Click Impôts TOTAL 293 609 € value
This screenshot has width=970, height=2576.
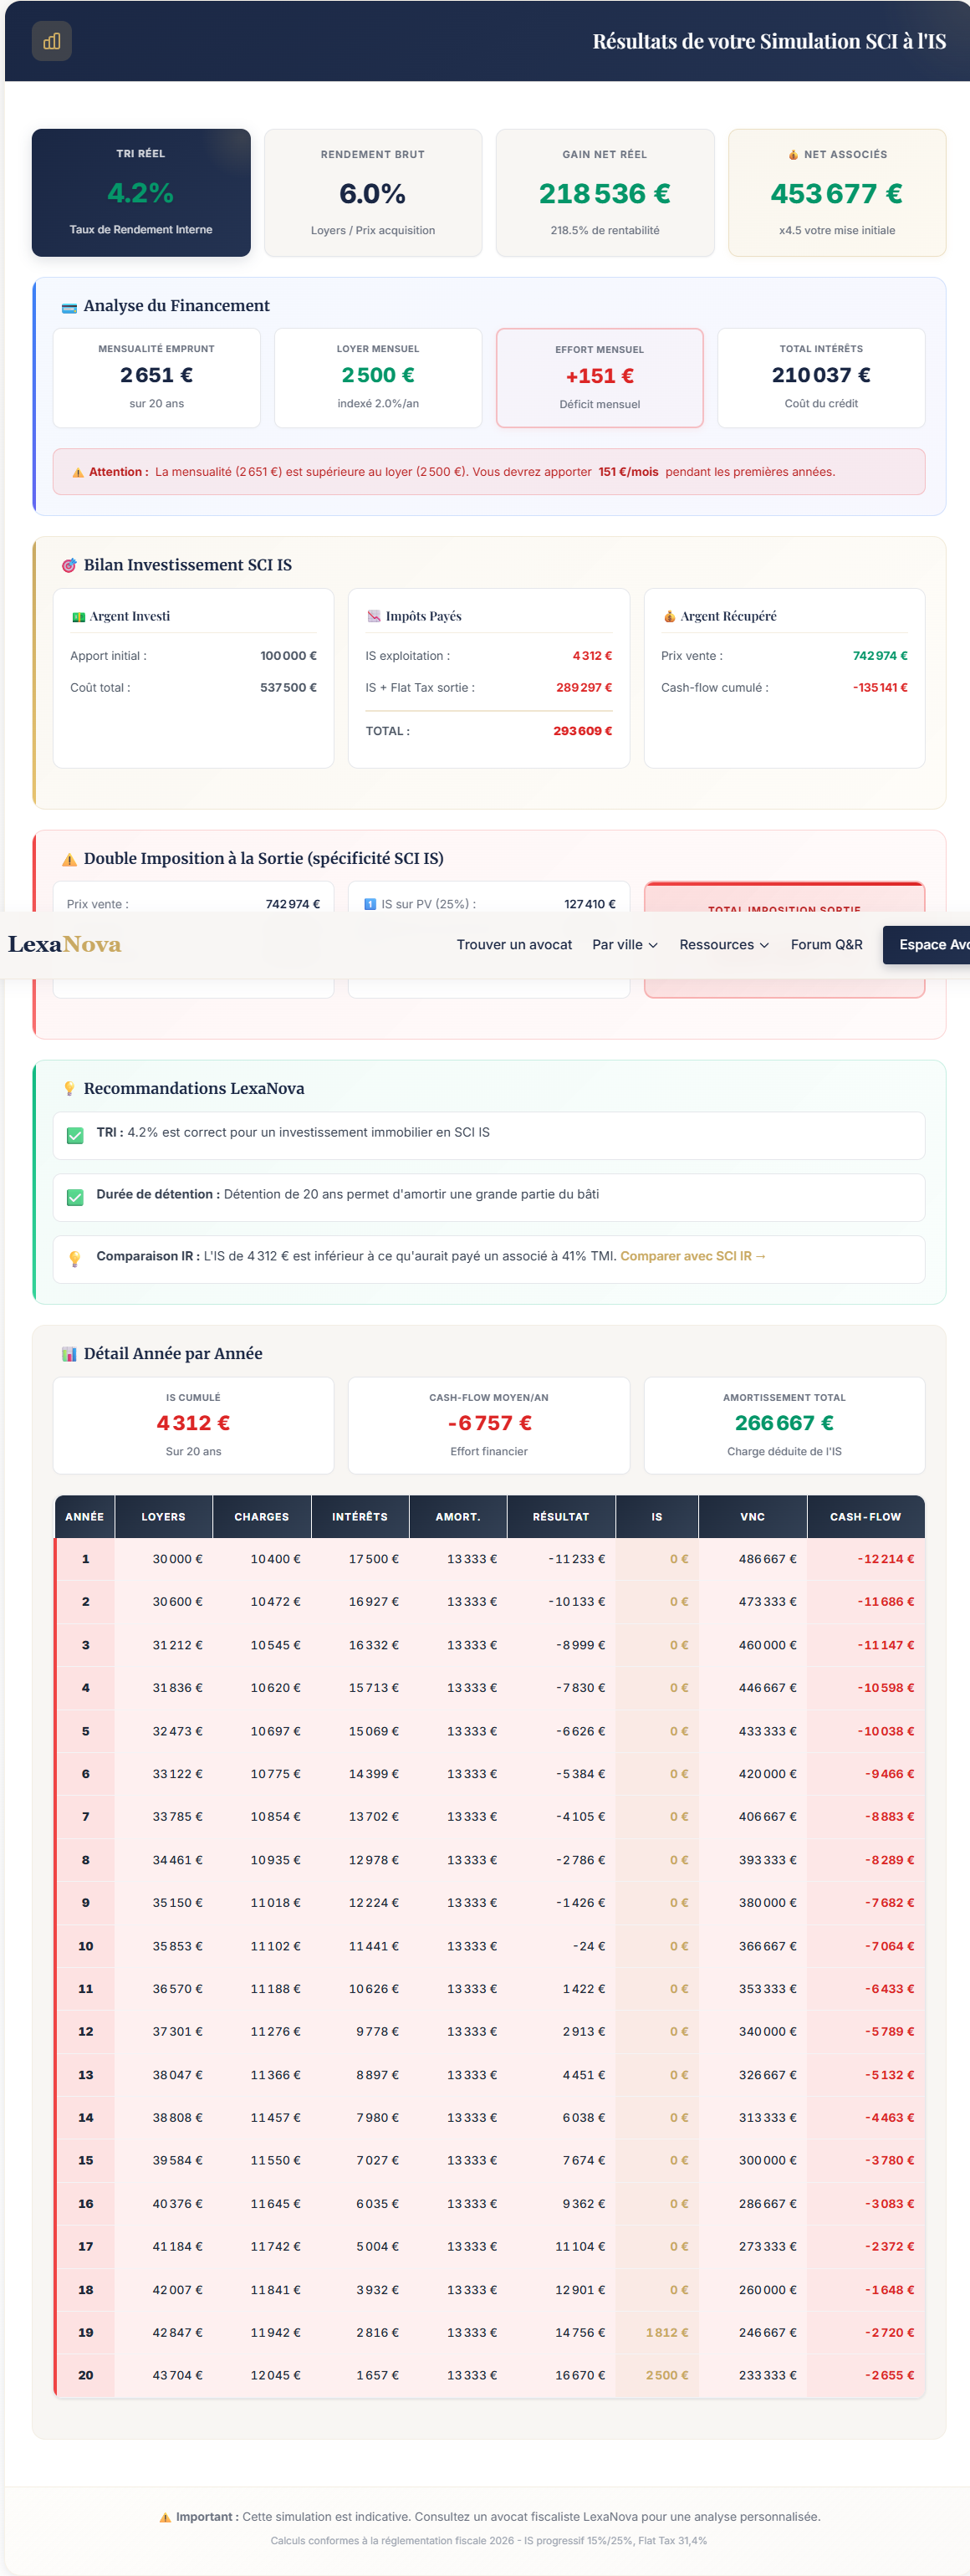583,731
